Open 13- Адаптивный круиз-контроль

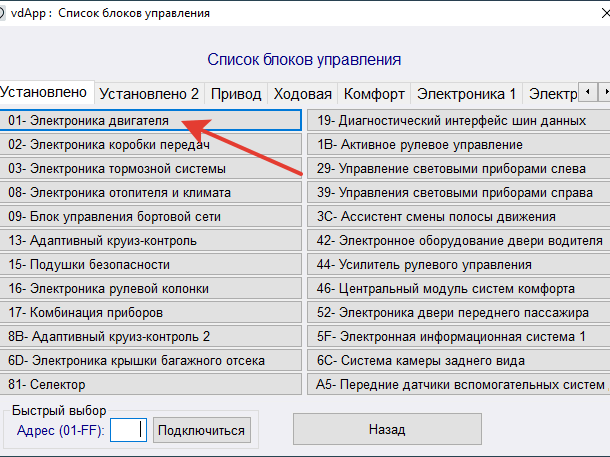tap(150, 240)
